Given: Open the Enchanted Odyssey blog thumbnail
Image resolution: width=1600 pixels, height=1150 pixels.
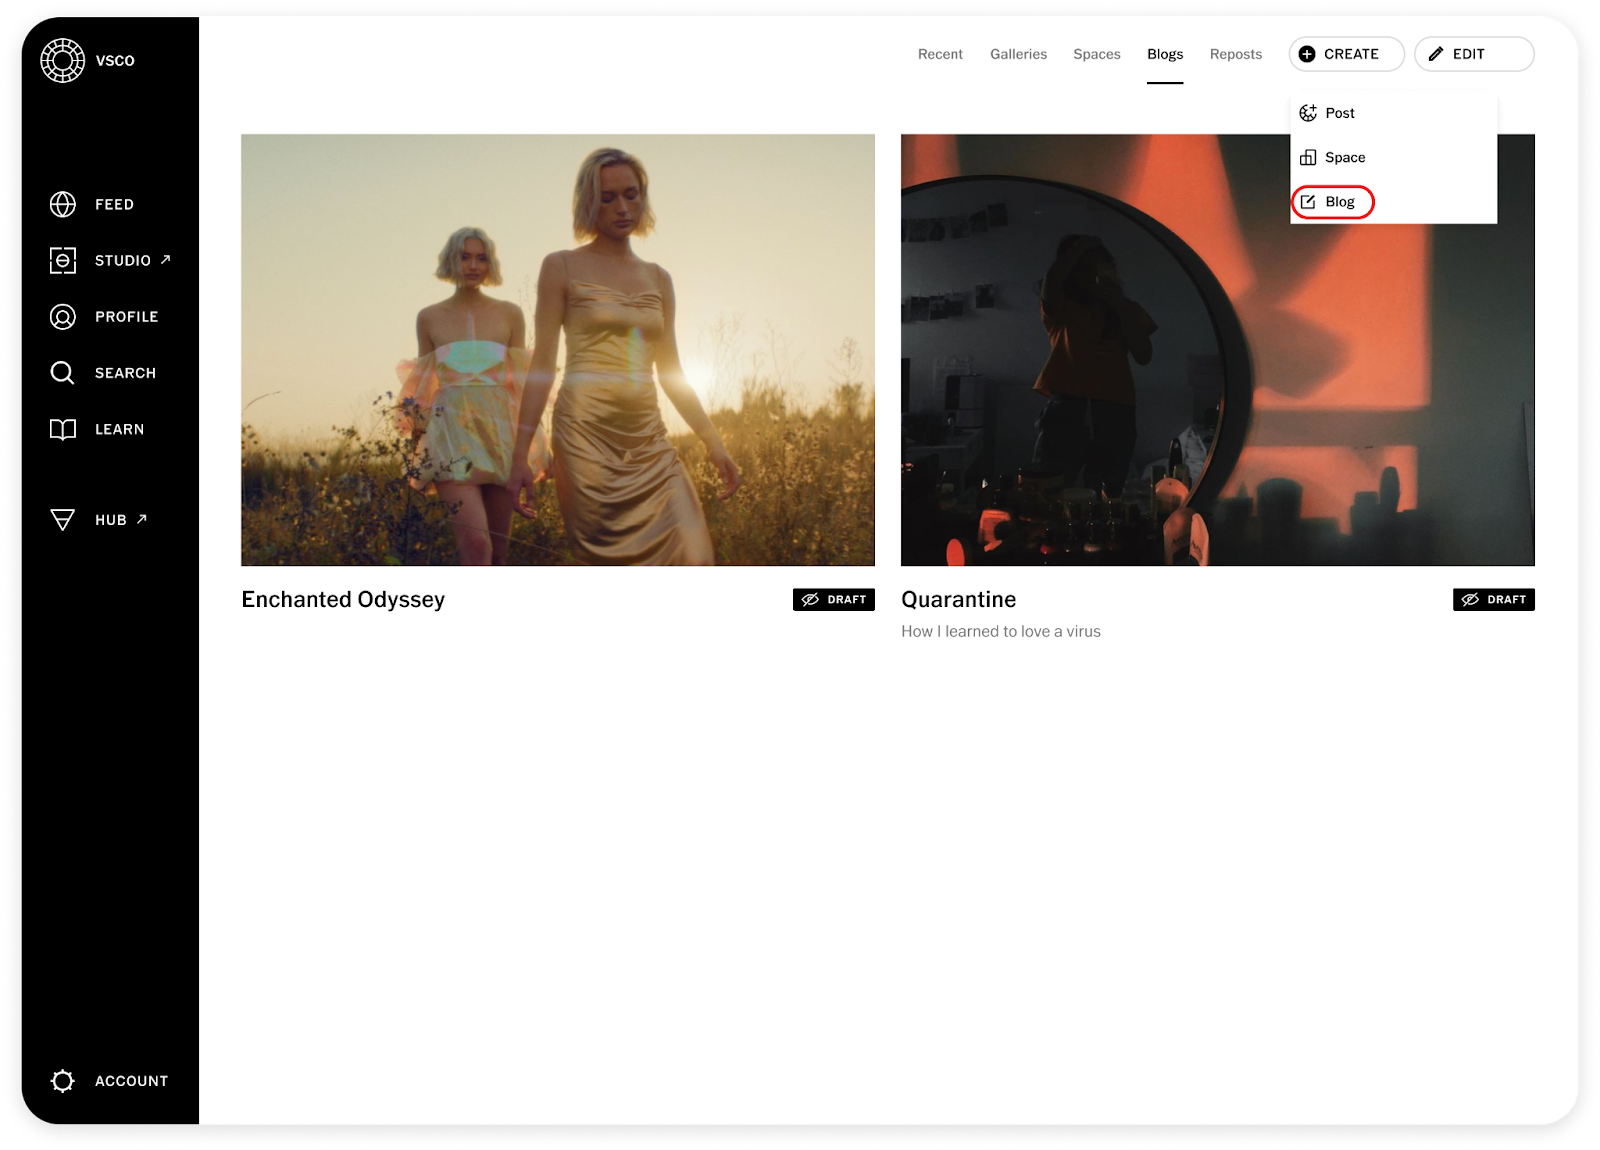Looking at the screenshot, I should point(558,350).
